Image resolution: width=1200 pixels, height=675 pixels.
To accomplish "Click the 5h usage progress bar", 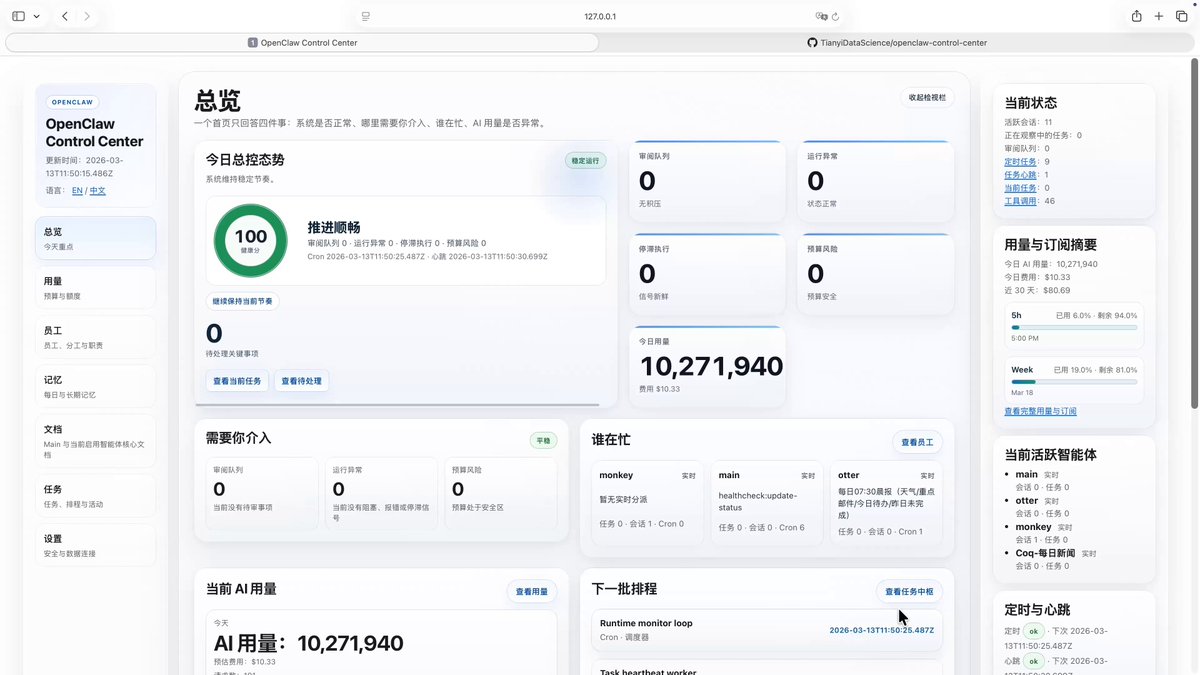I will [x=1074, y=327].
